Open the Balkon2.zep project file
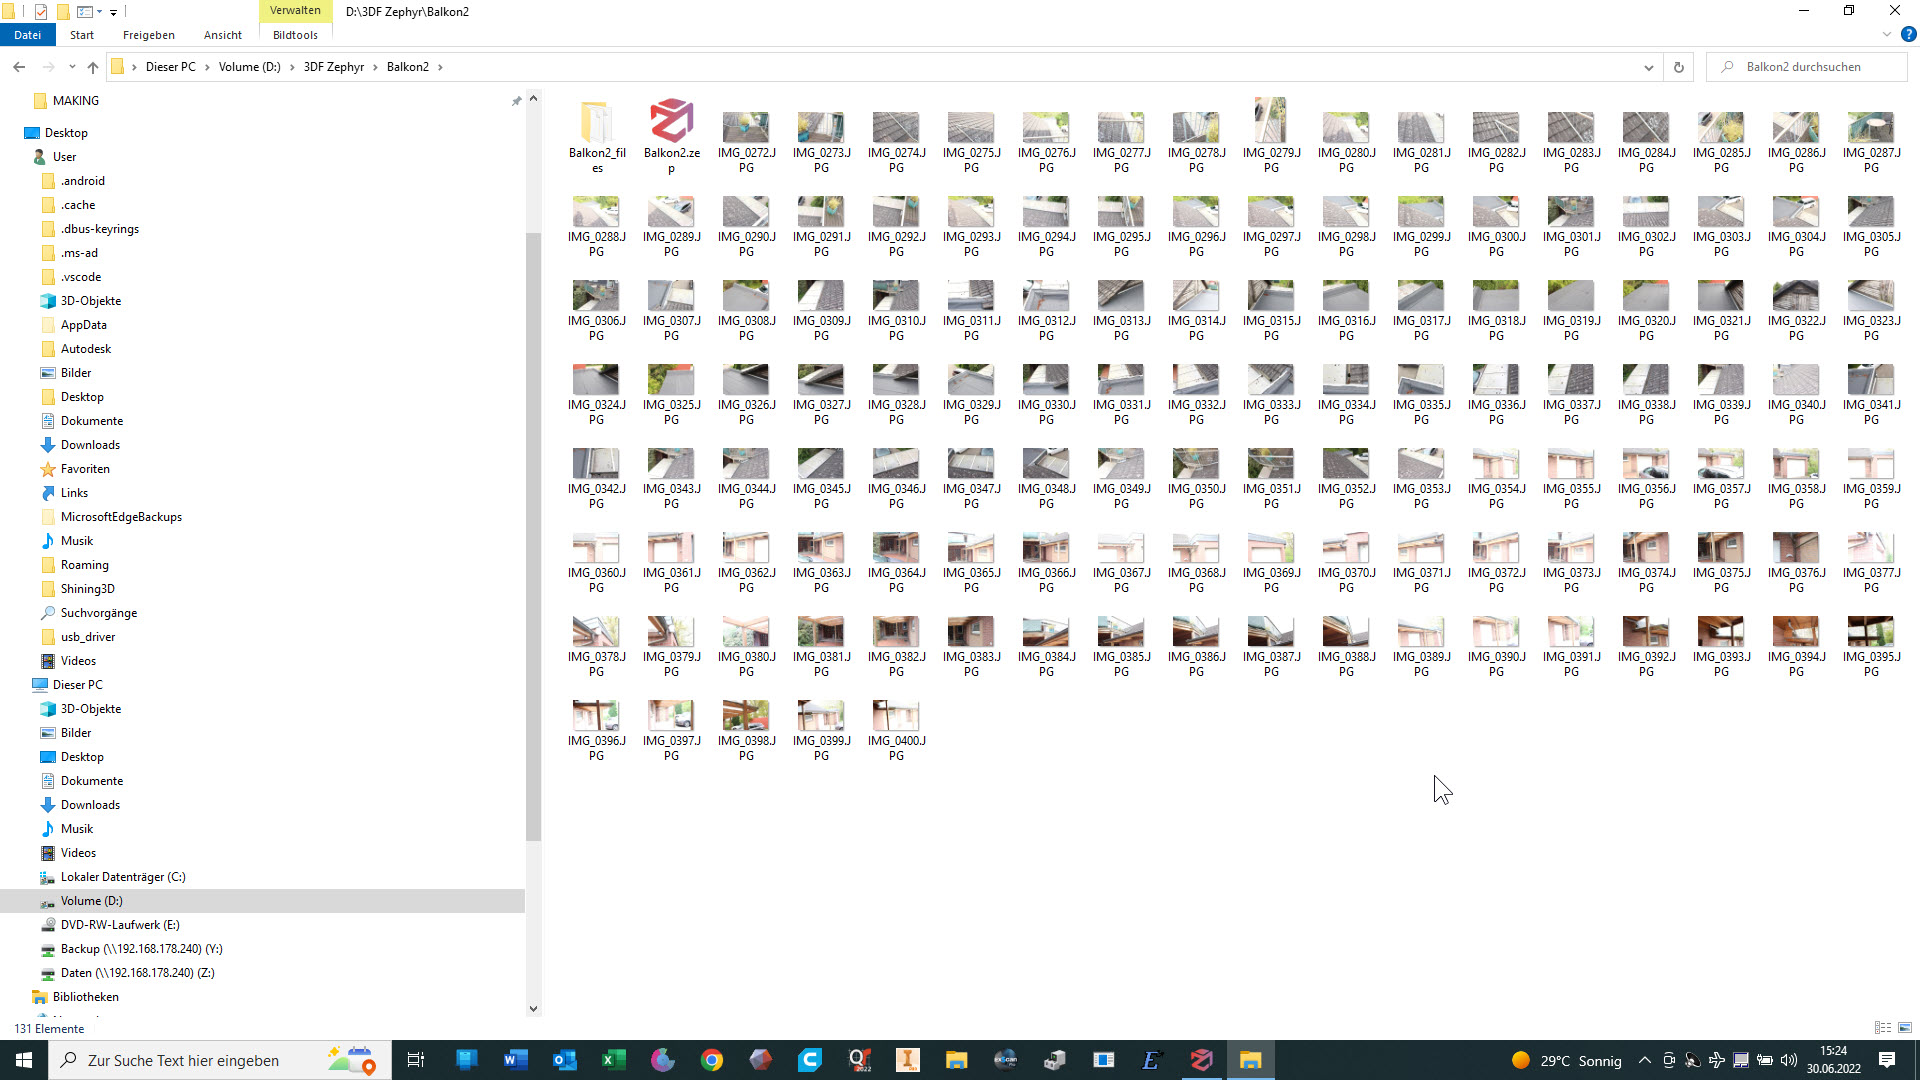The width and height of the screenshot is (1920, 1080). pyautogui.click(x=671, y=123)
